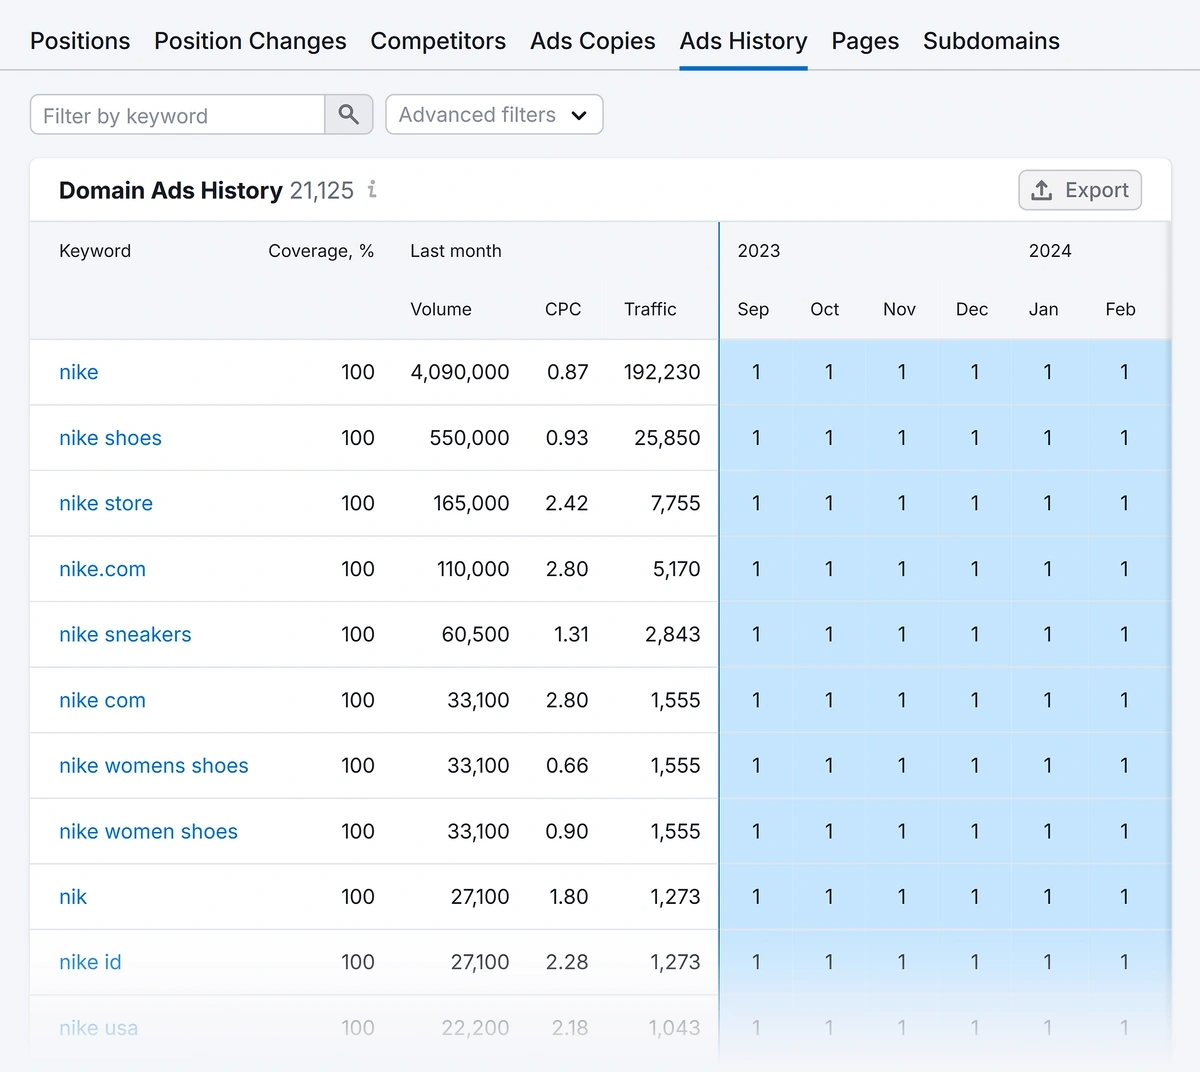Open the 'nike sneakers' keyword link
The image size is (1200, 1072).
pyautogui.click(x=125, y=634)
